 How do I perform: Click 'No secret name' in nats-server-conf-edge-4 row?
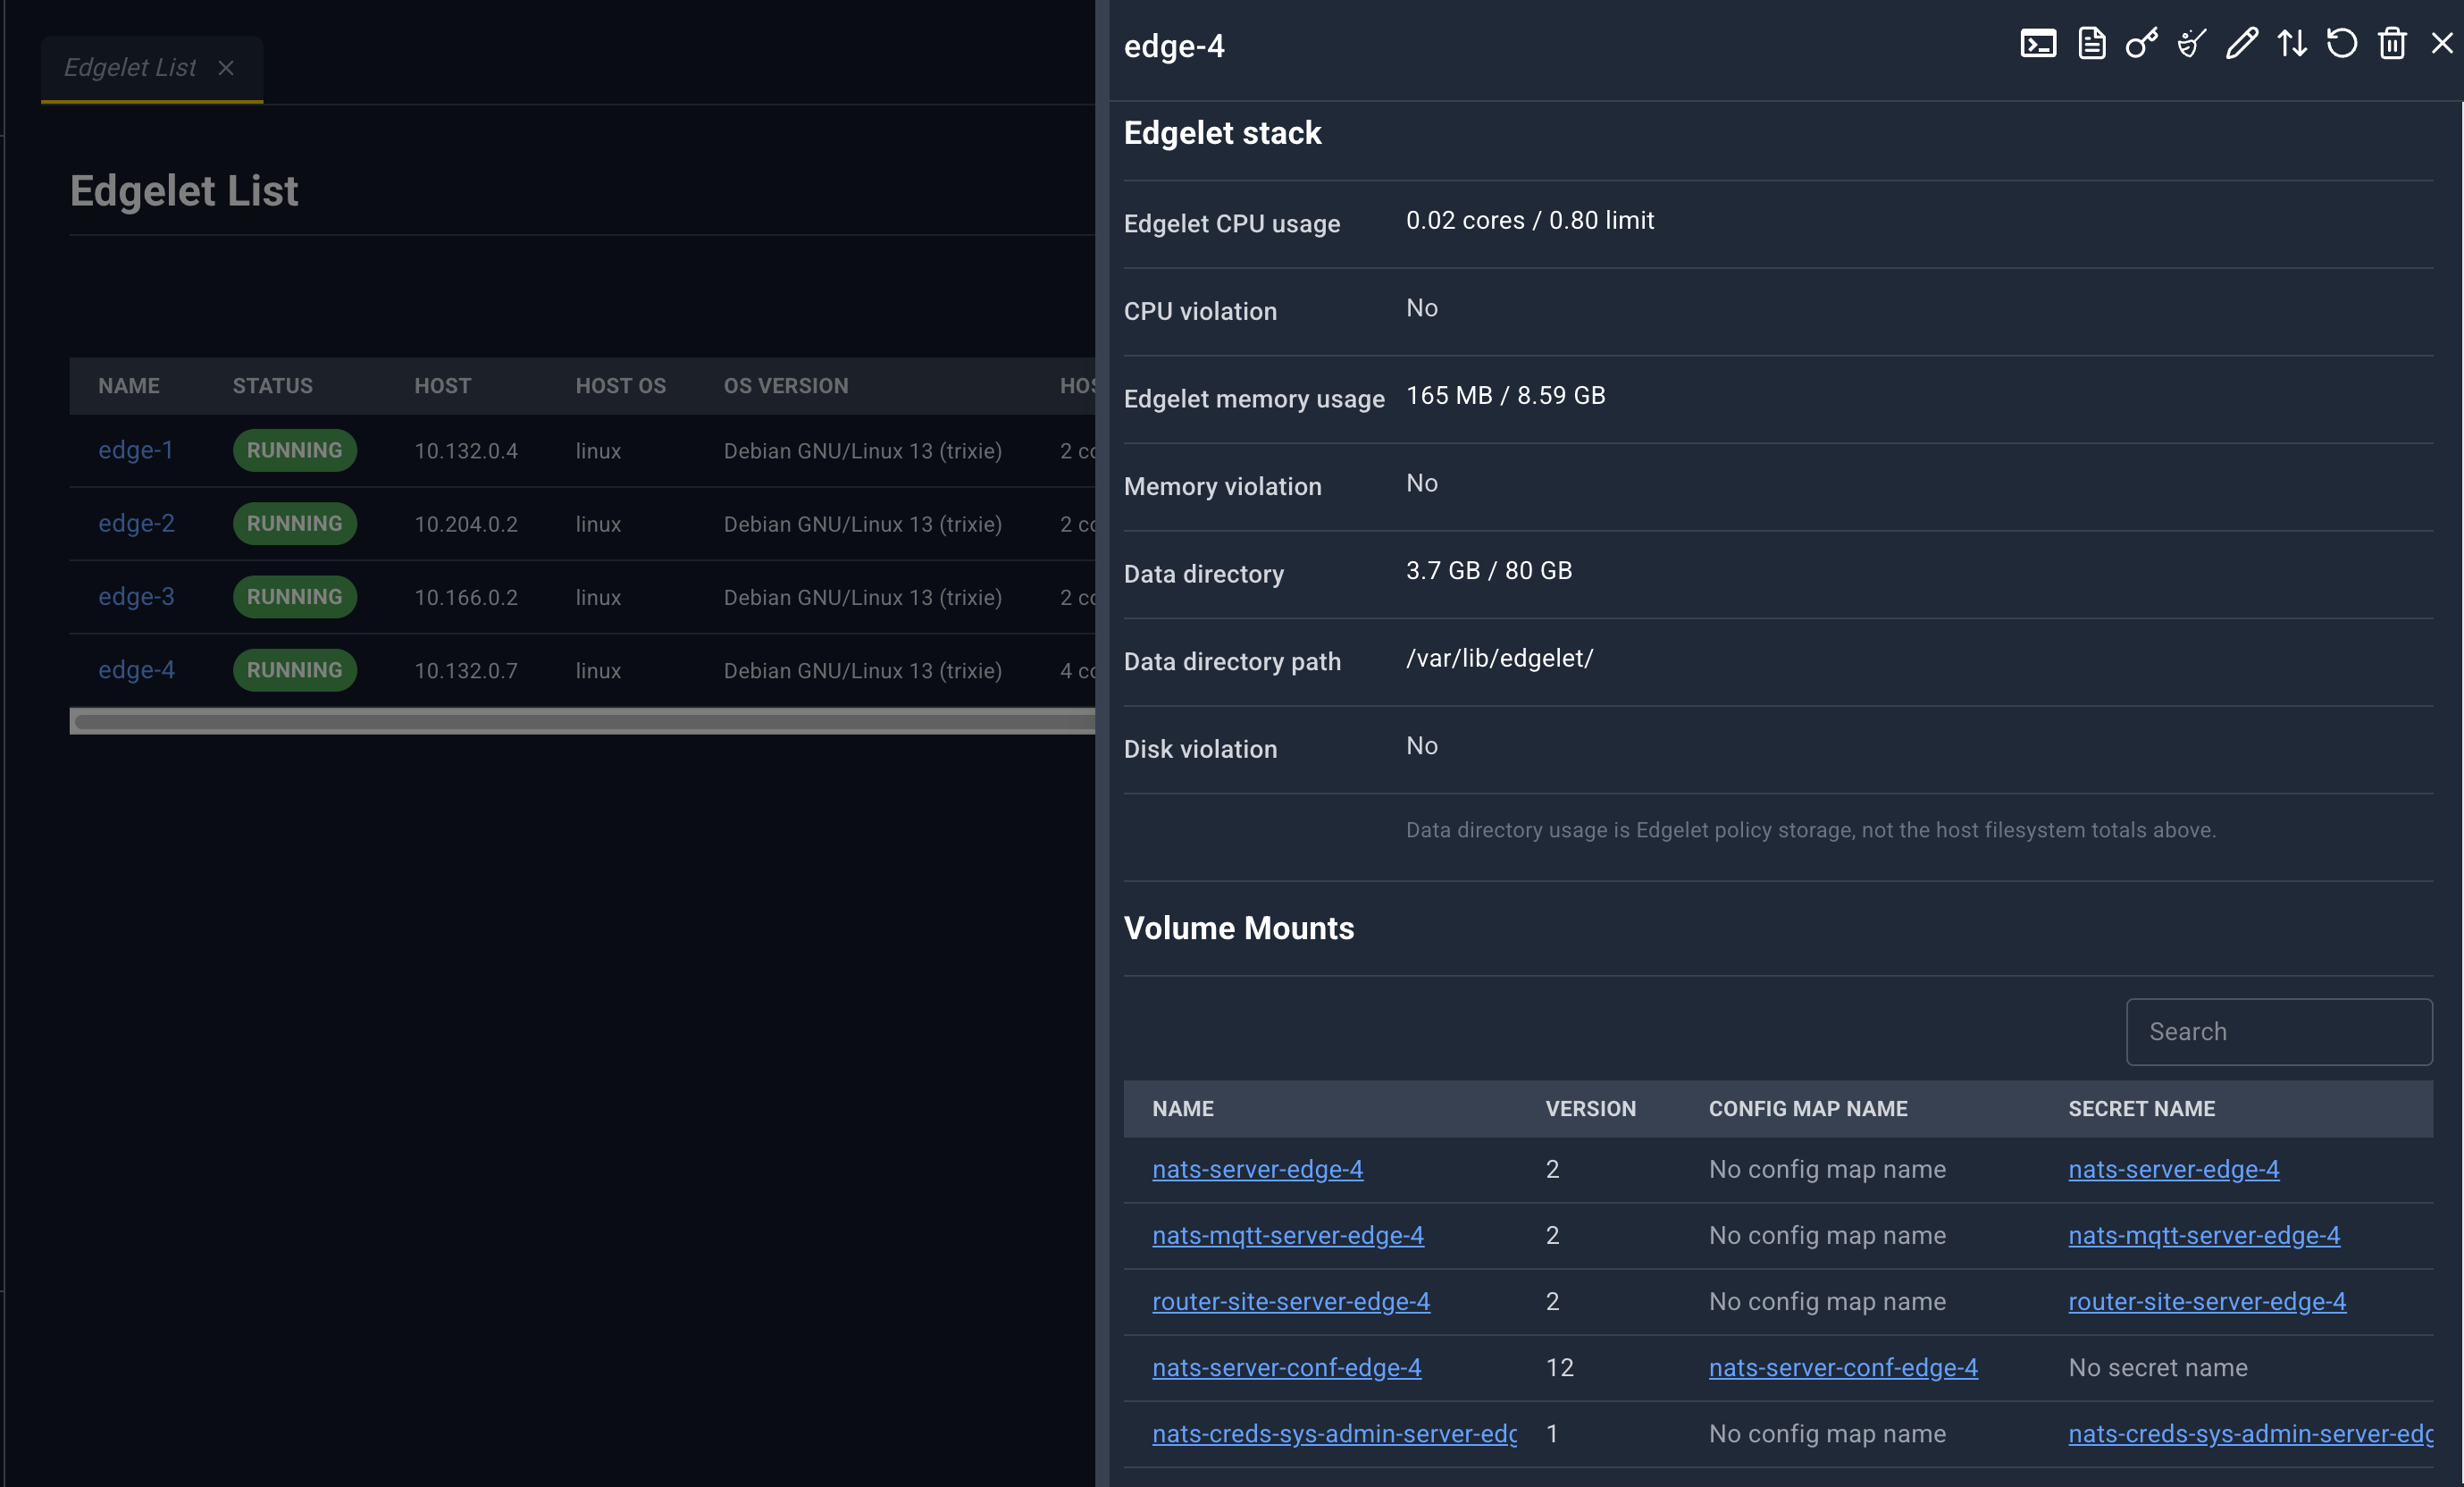[x=2157, y=1367]
